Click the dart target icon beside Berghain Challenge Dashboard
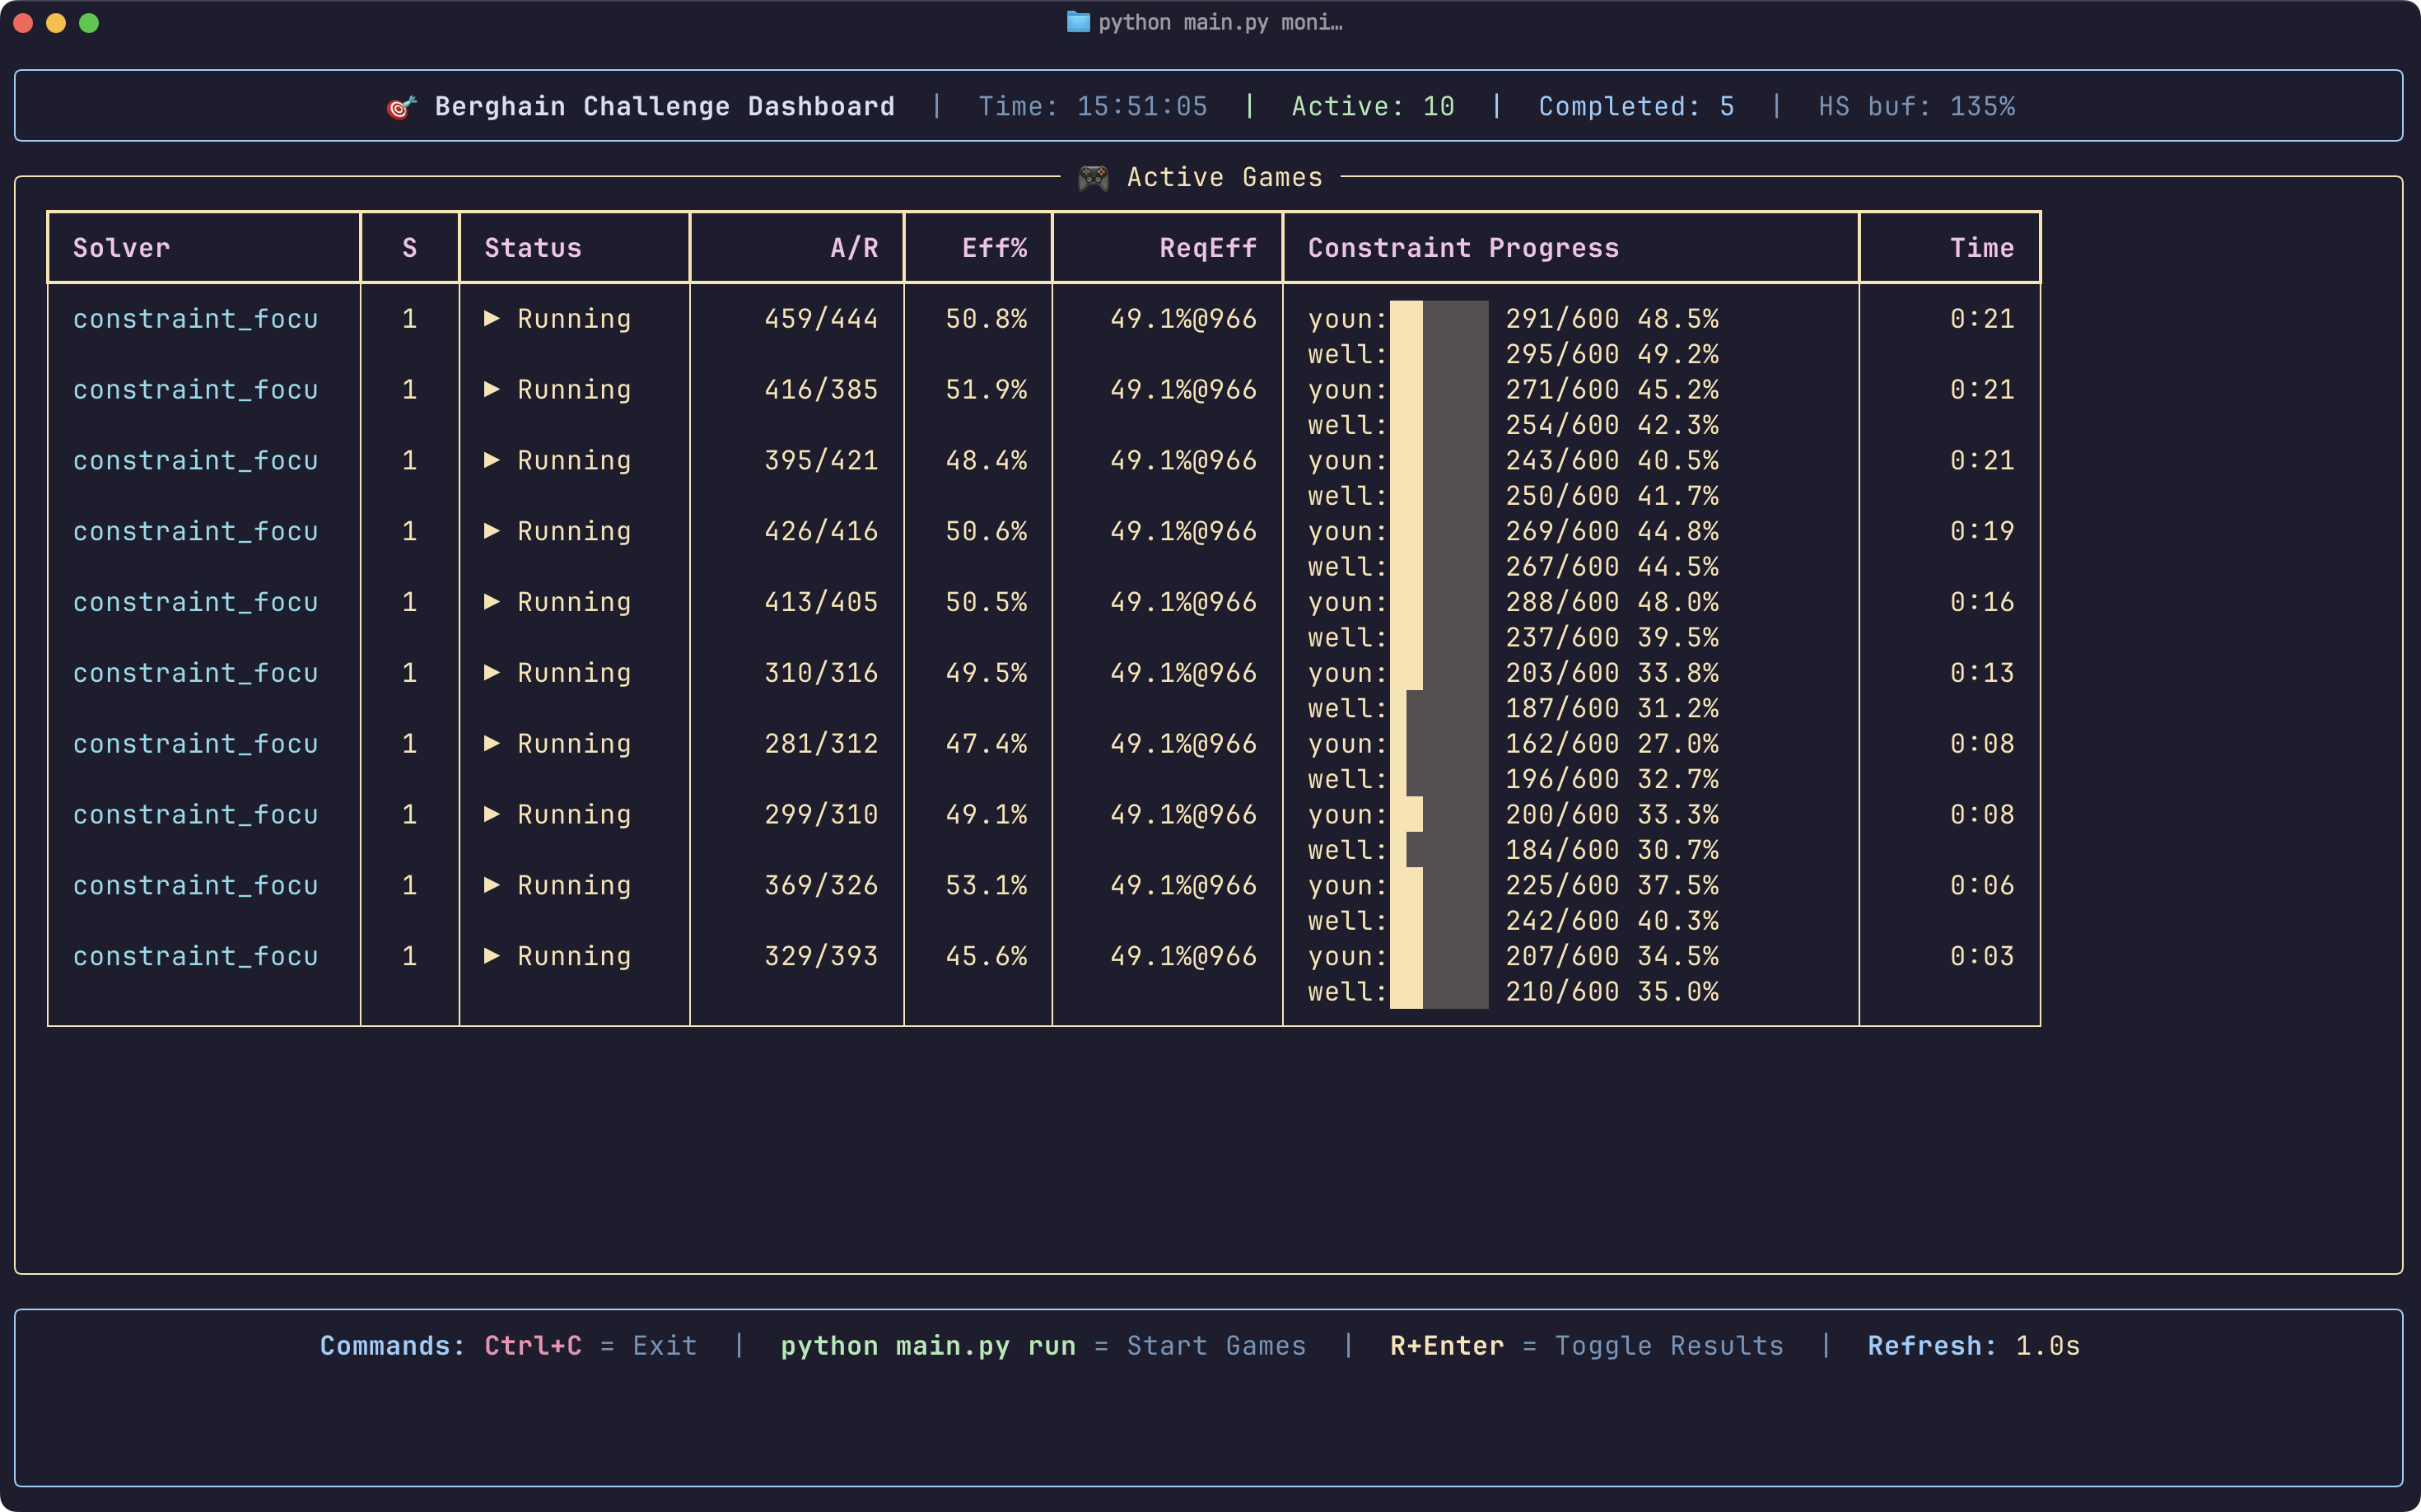 [x=401, y=107]
